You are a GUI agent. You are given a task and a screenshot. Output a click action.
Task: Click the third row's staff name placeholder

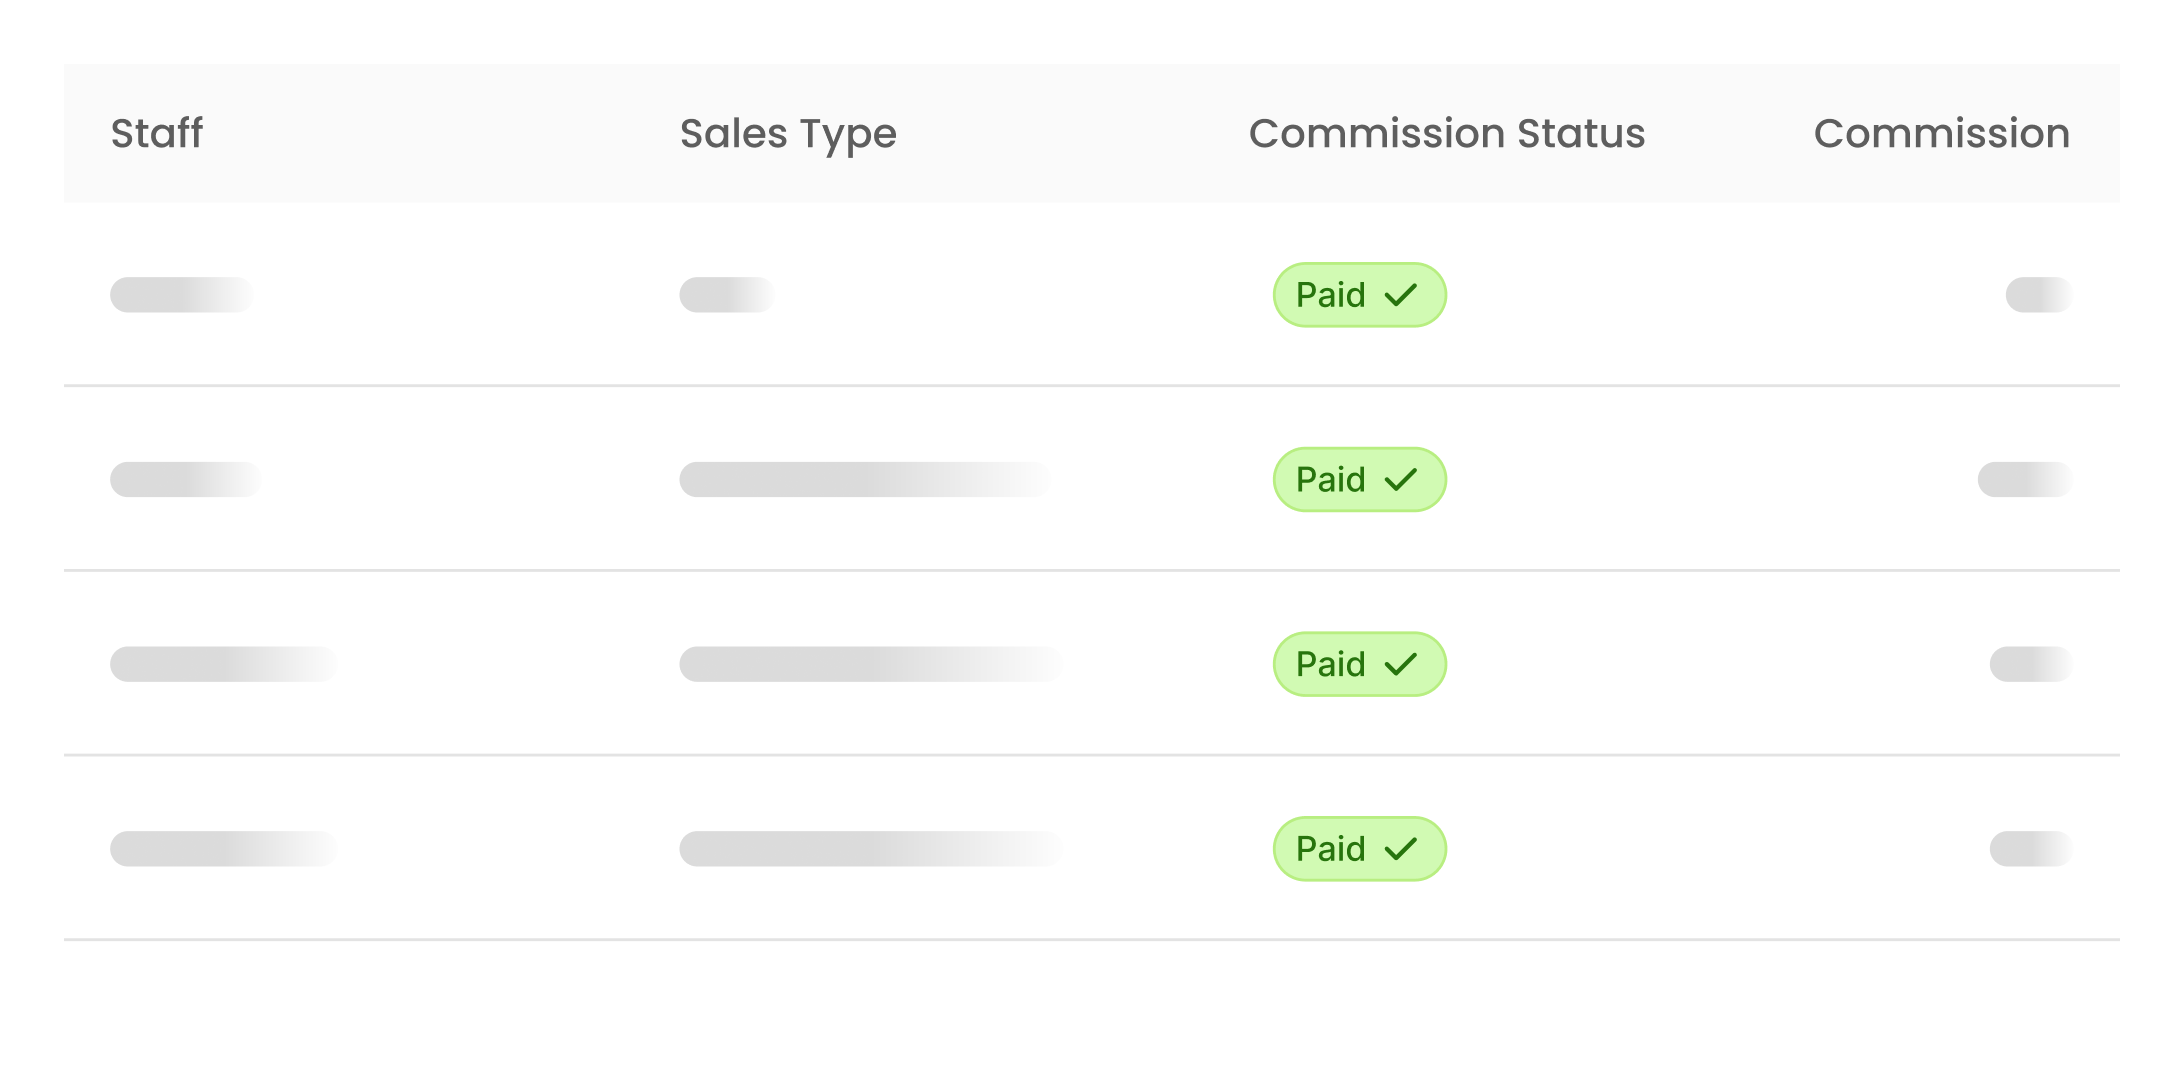[x=223, y=664]
